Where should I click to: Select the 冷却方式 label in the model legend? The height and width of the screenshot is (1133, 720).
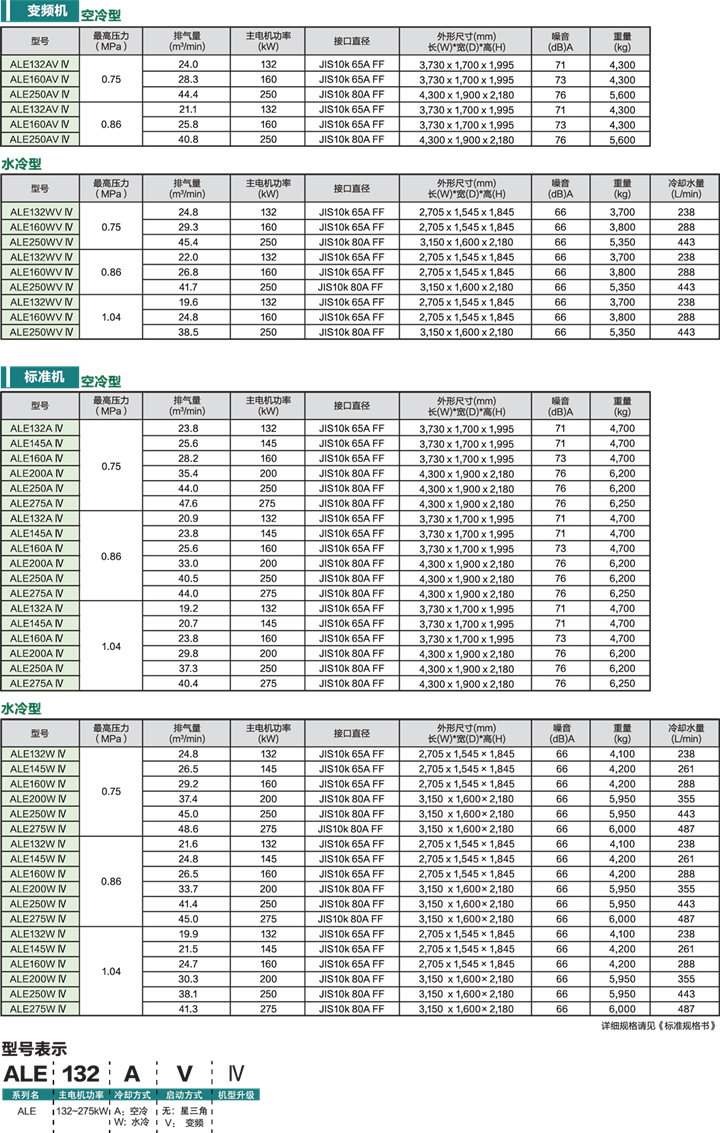coord(131,1095)
